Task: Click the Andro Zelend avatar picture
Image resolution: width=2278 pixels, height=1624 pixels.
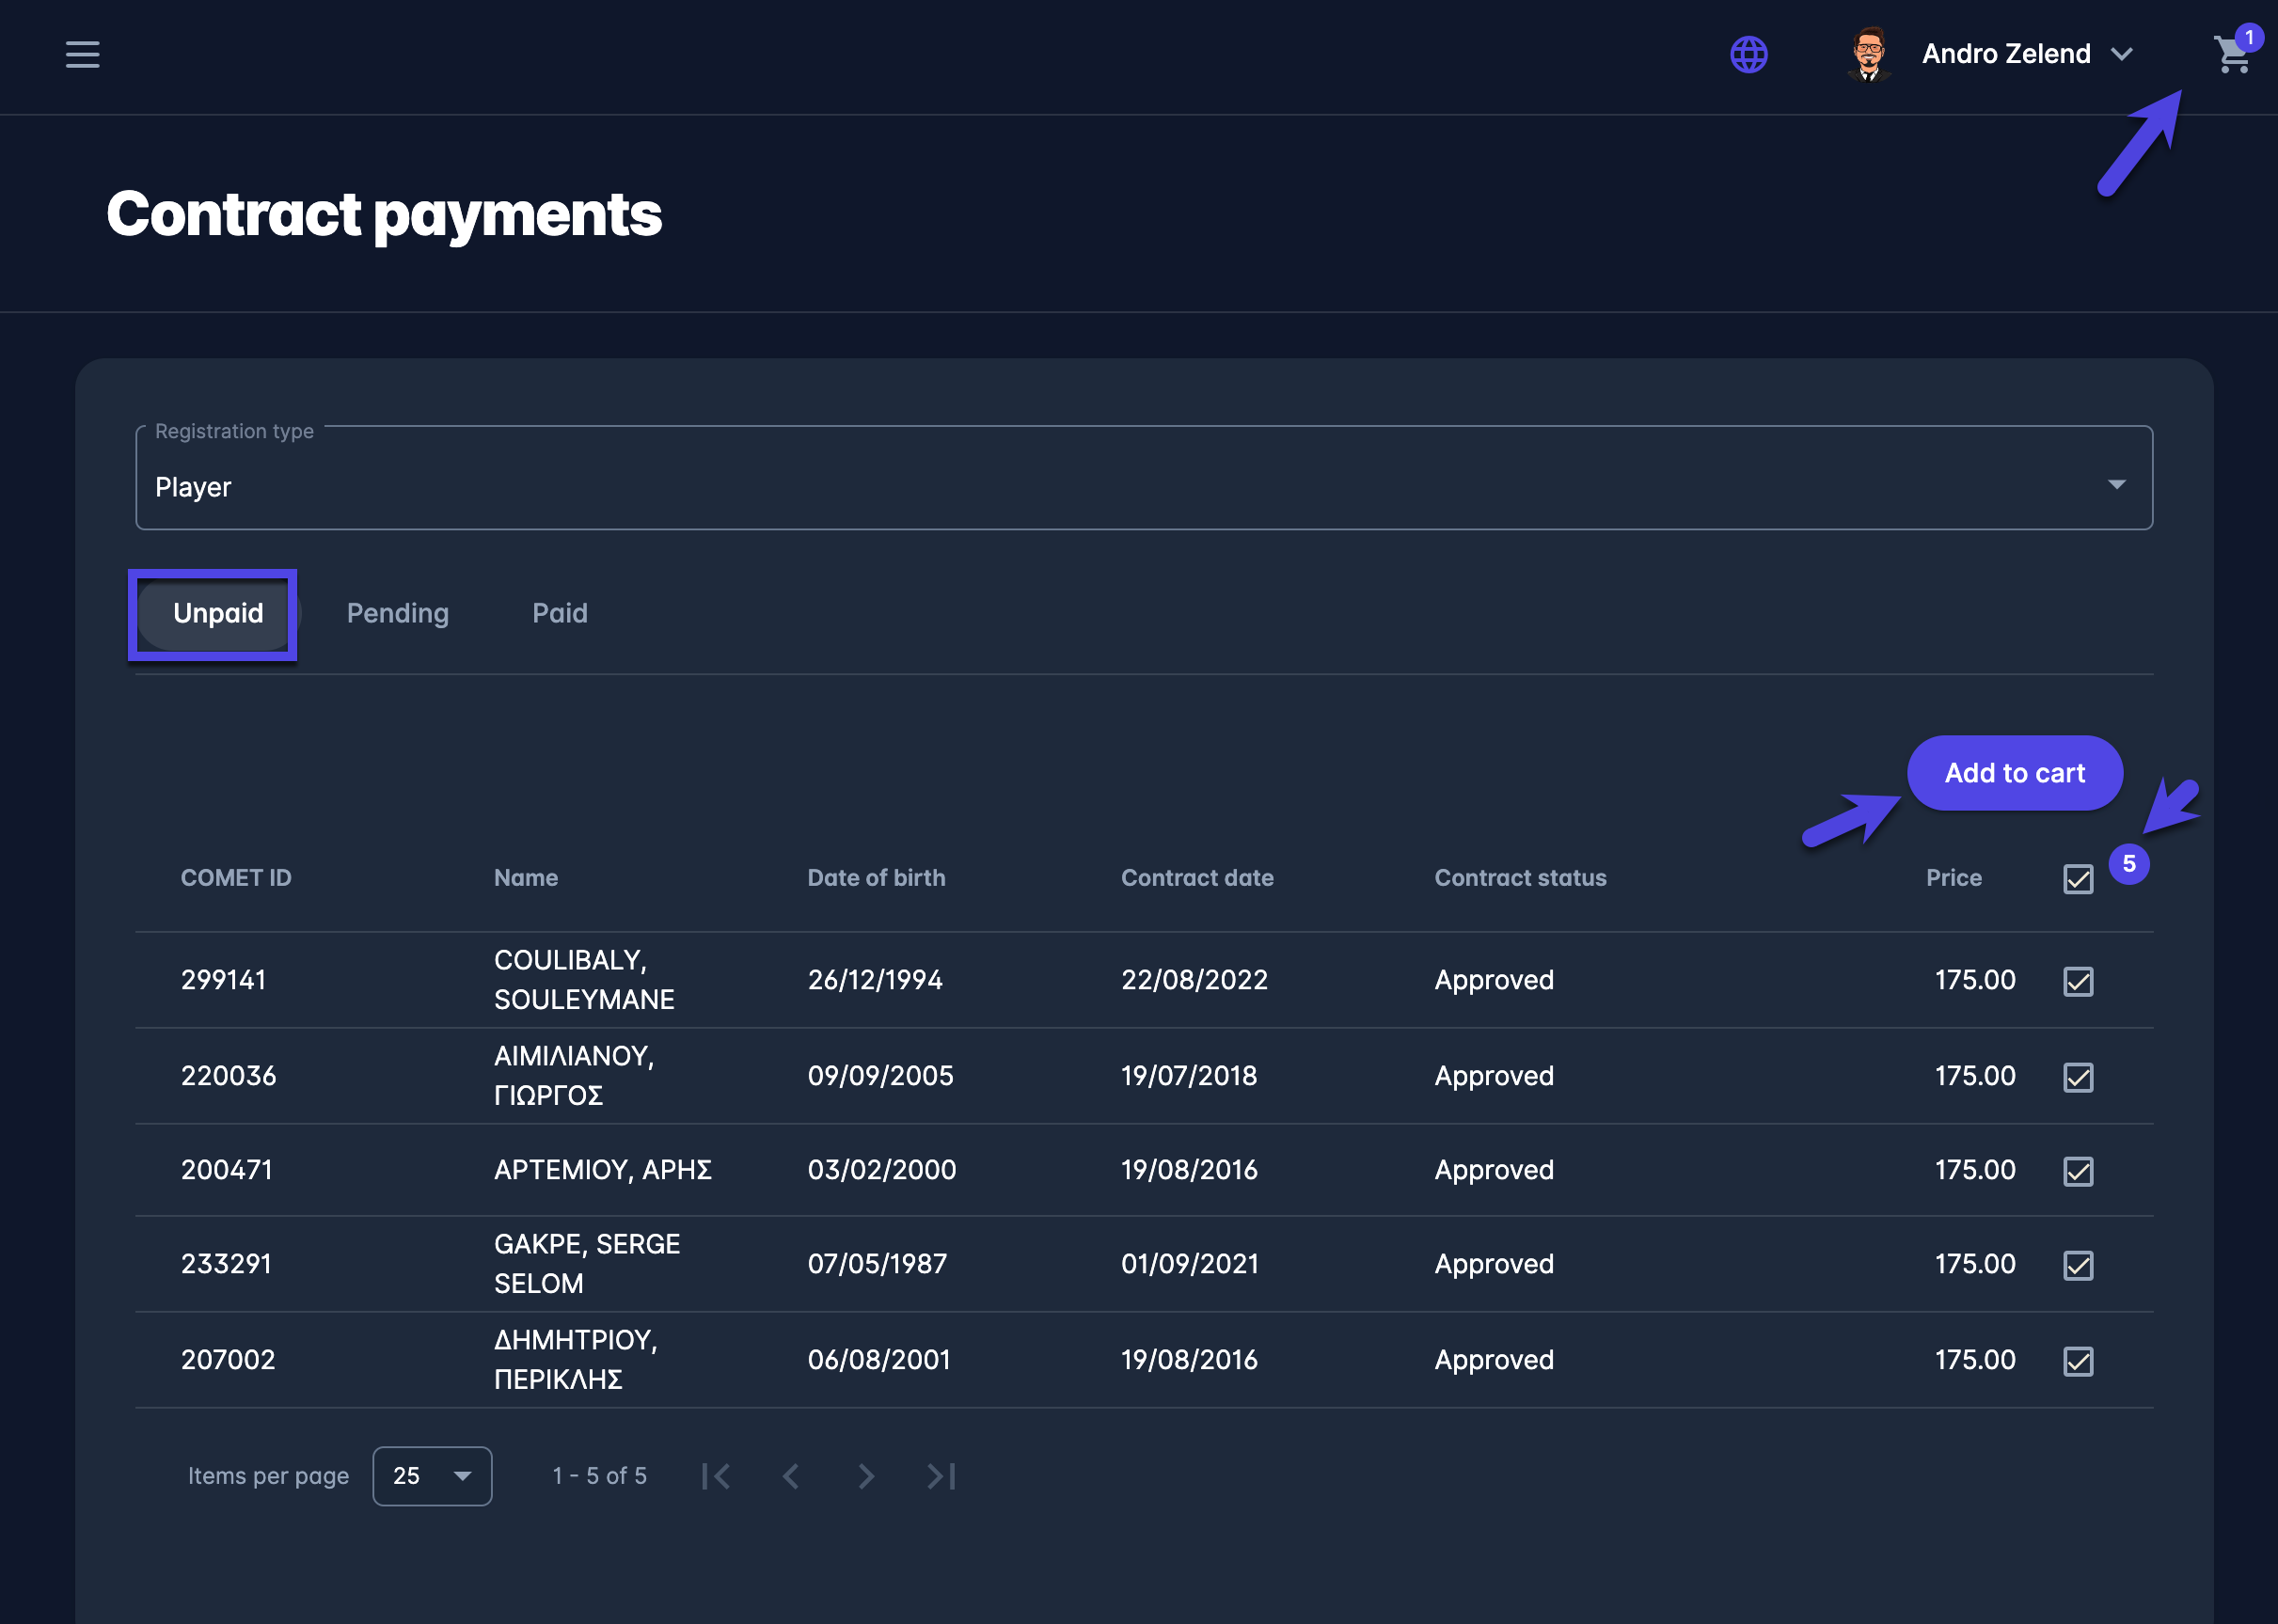Action: point(1868,54)
